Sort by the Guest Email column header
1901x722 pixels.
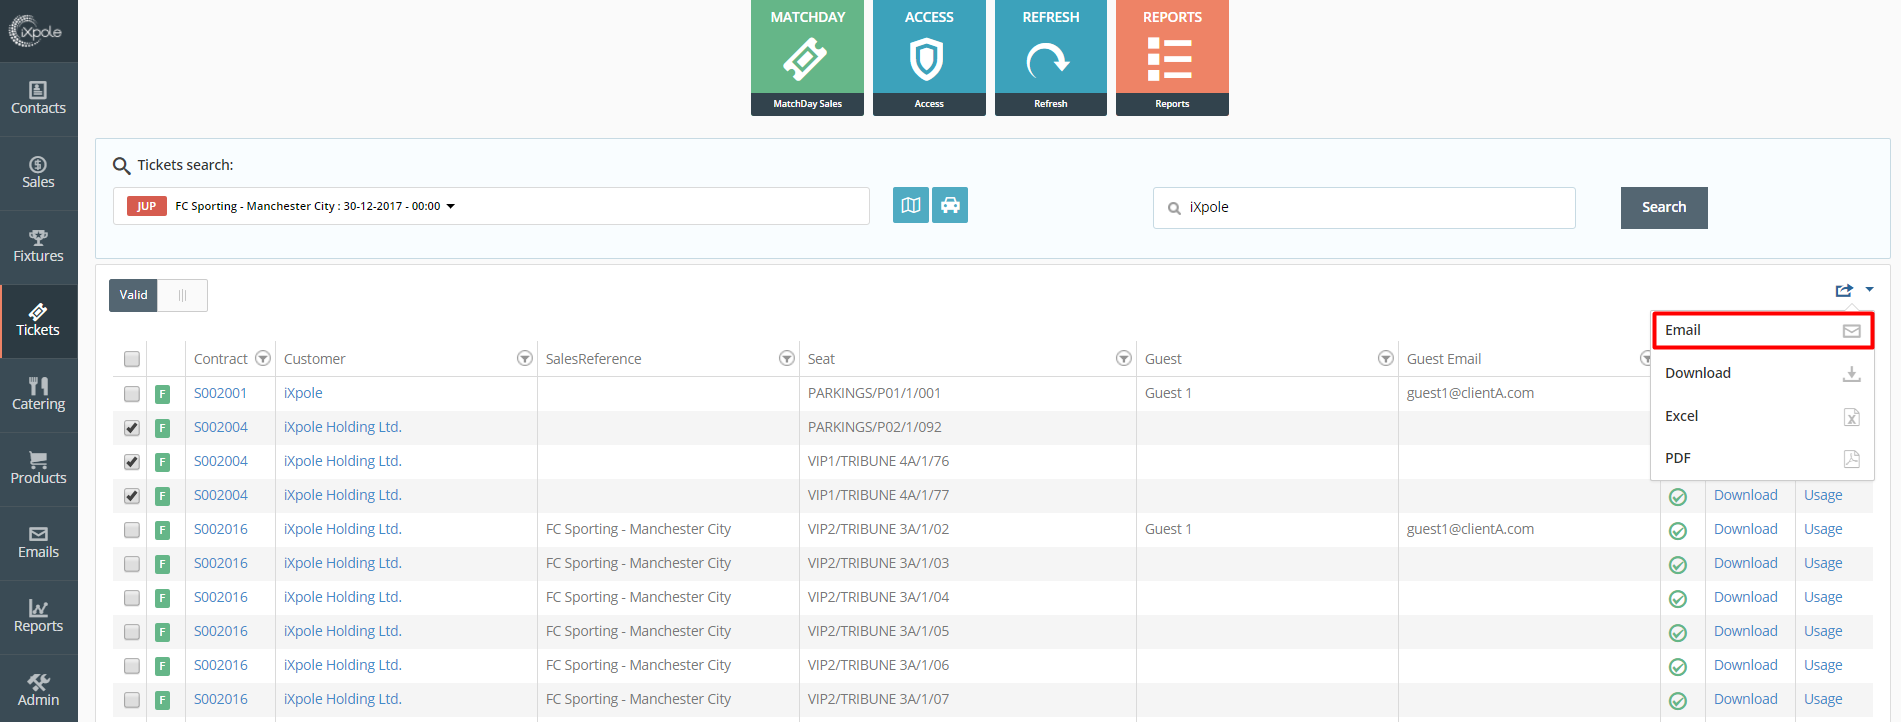pos(1444,359)
